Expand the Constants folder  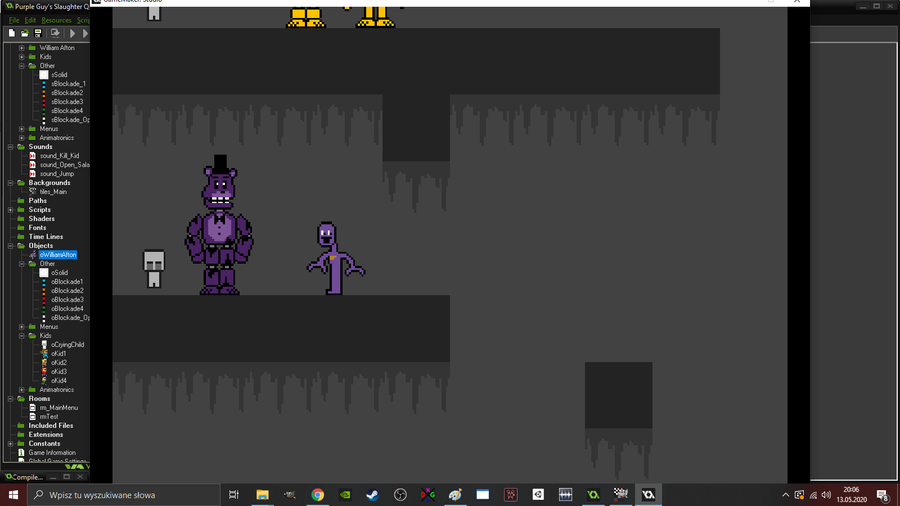10,443
